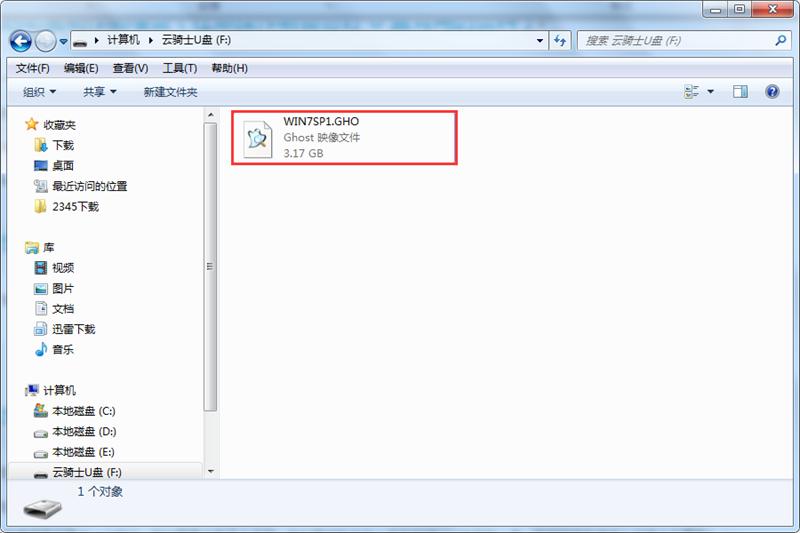Select 计算机 in the address breadcrumb
Screen dimensions: 800x533
[x=123, y=40]
